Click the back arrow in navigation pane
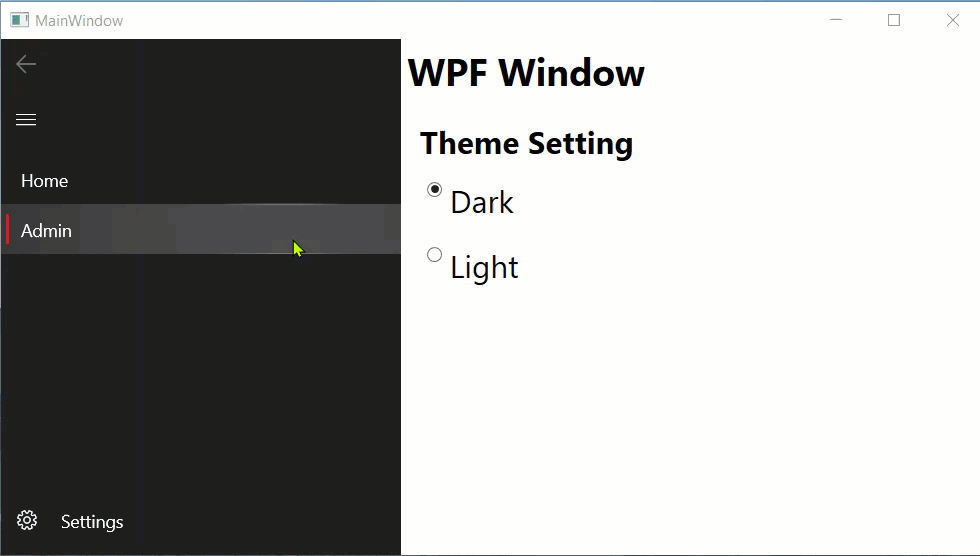 pos(26,64)
